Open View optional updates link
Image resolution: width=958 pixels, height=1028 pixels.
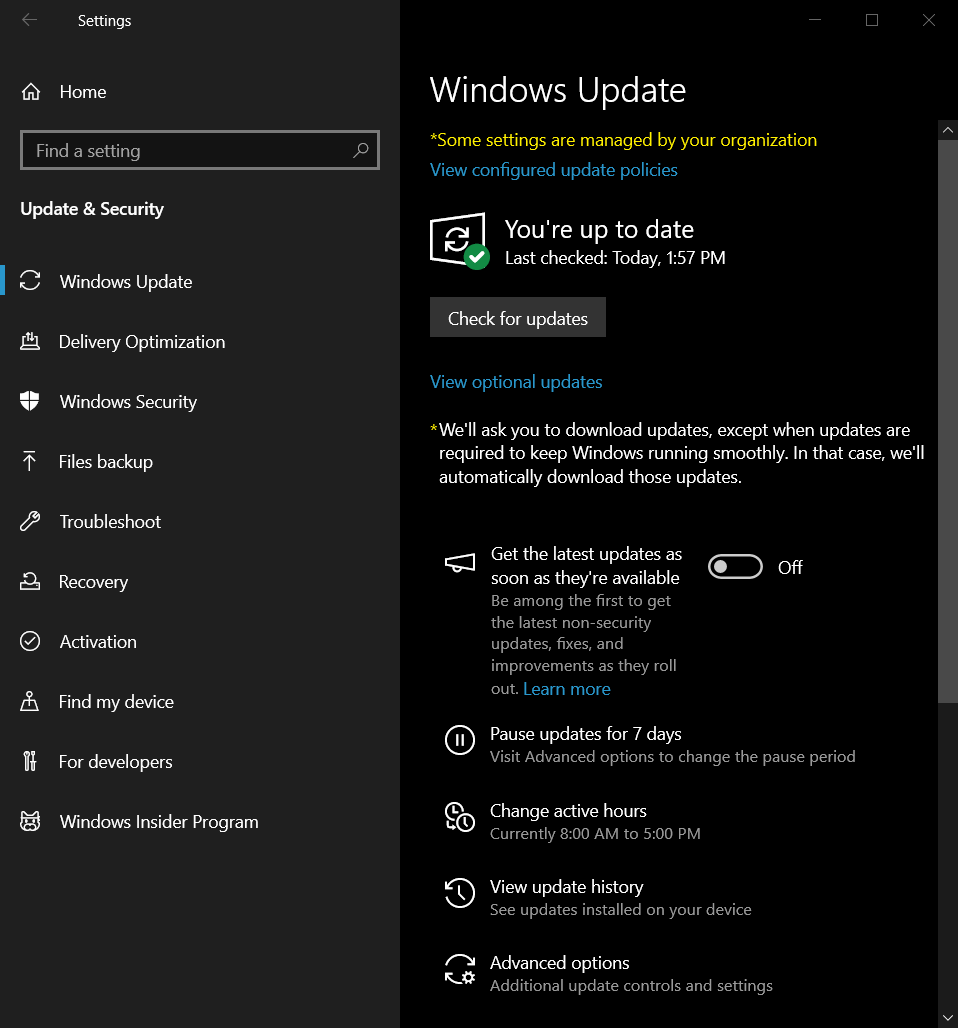[516, 382]
